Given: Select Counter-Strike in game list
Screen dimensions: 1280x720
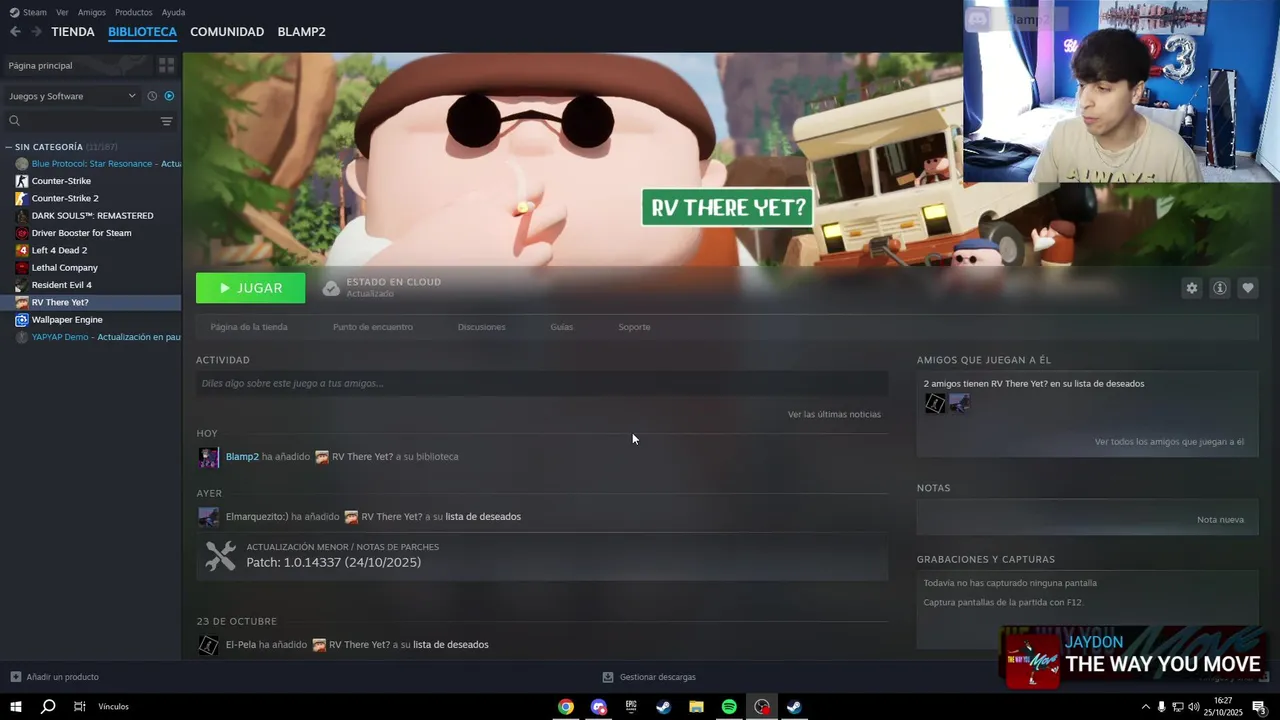Looking at the screenshot, I should 61,181.
